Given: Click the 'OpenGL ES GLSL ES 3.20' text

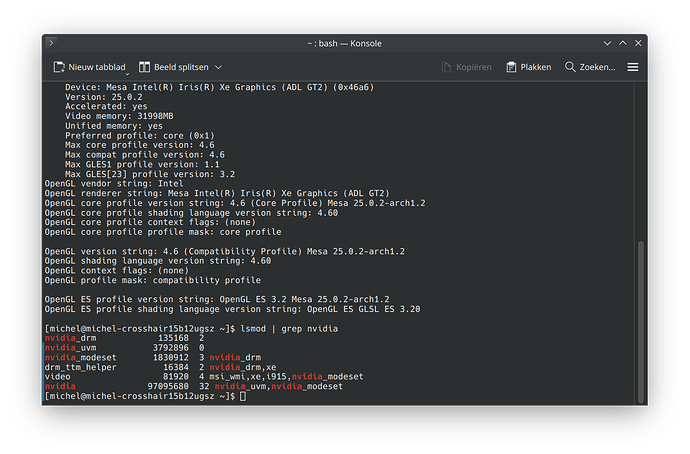Looking at the screenshot, I should pyautogui.click(x=363, y=309).
